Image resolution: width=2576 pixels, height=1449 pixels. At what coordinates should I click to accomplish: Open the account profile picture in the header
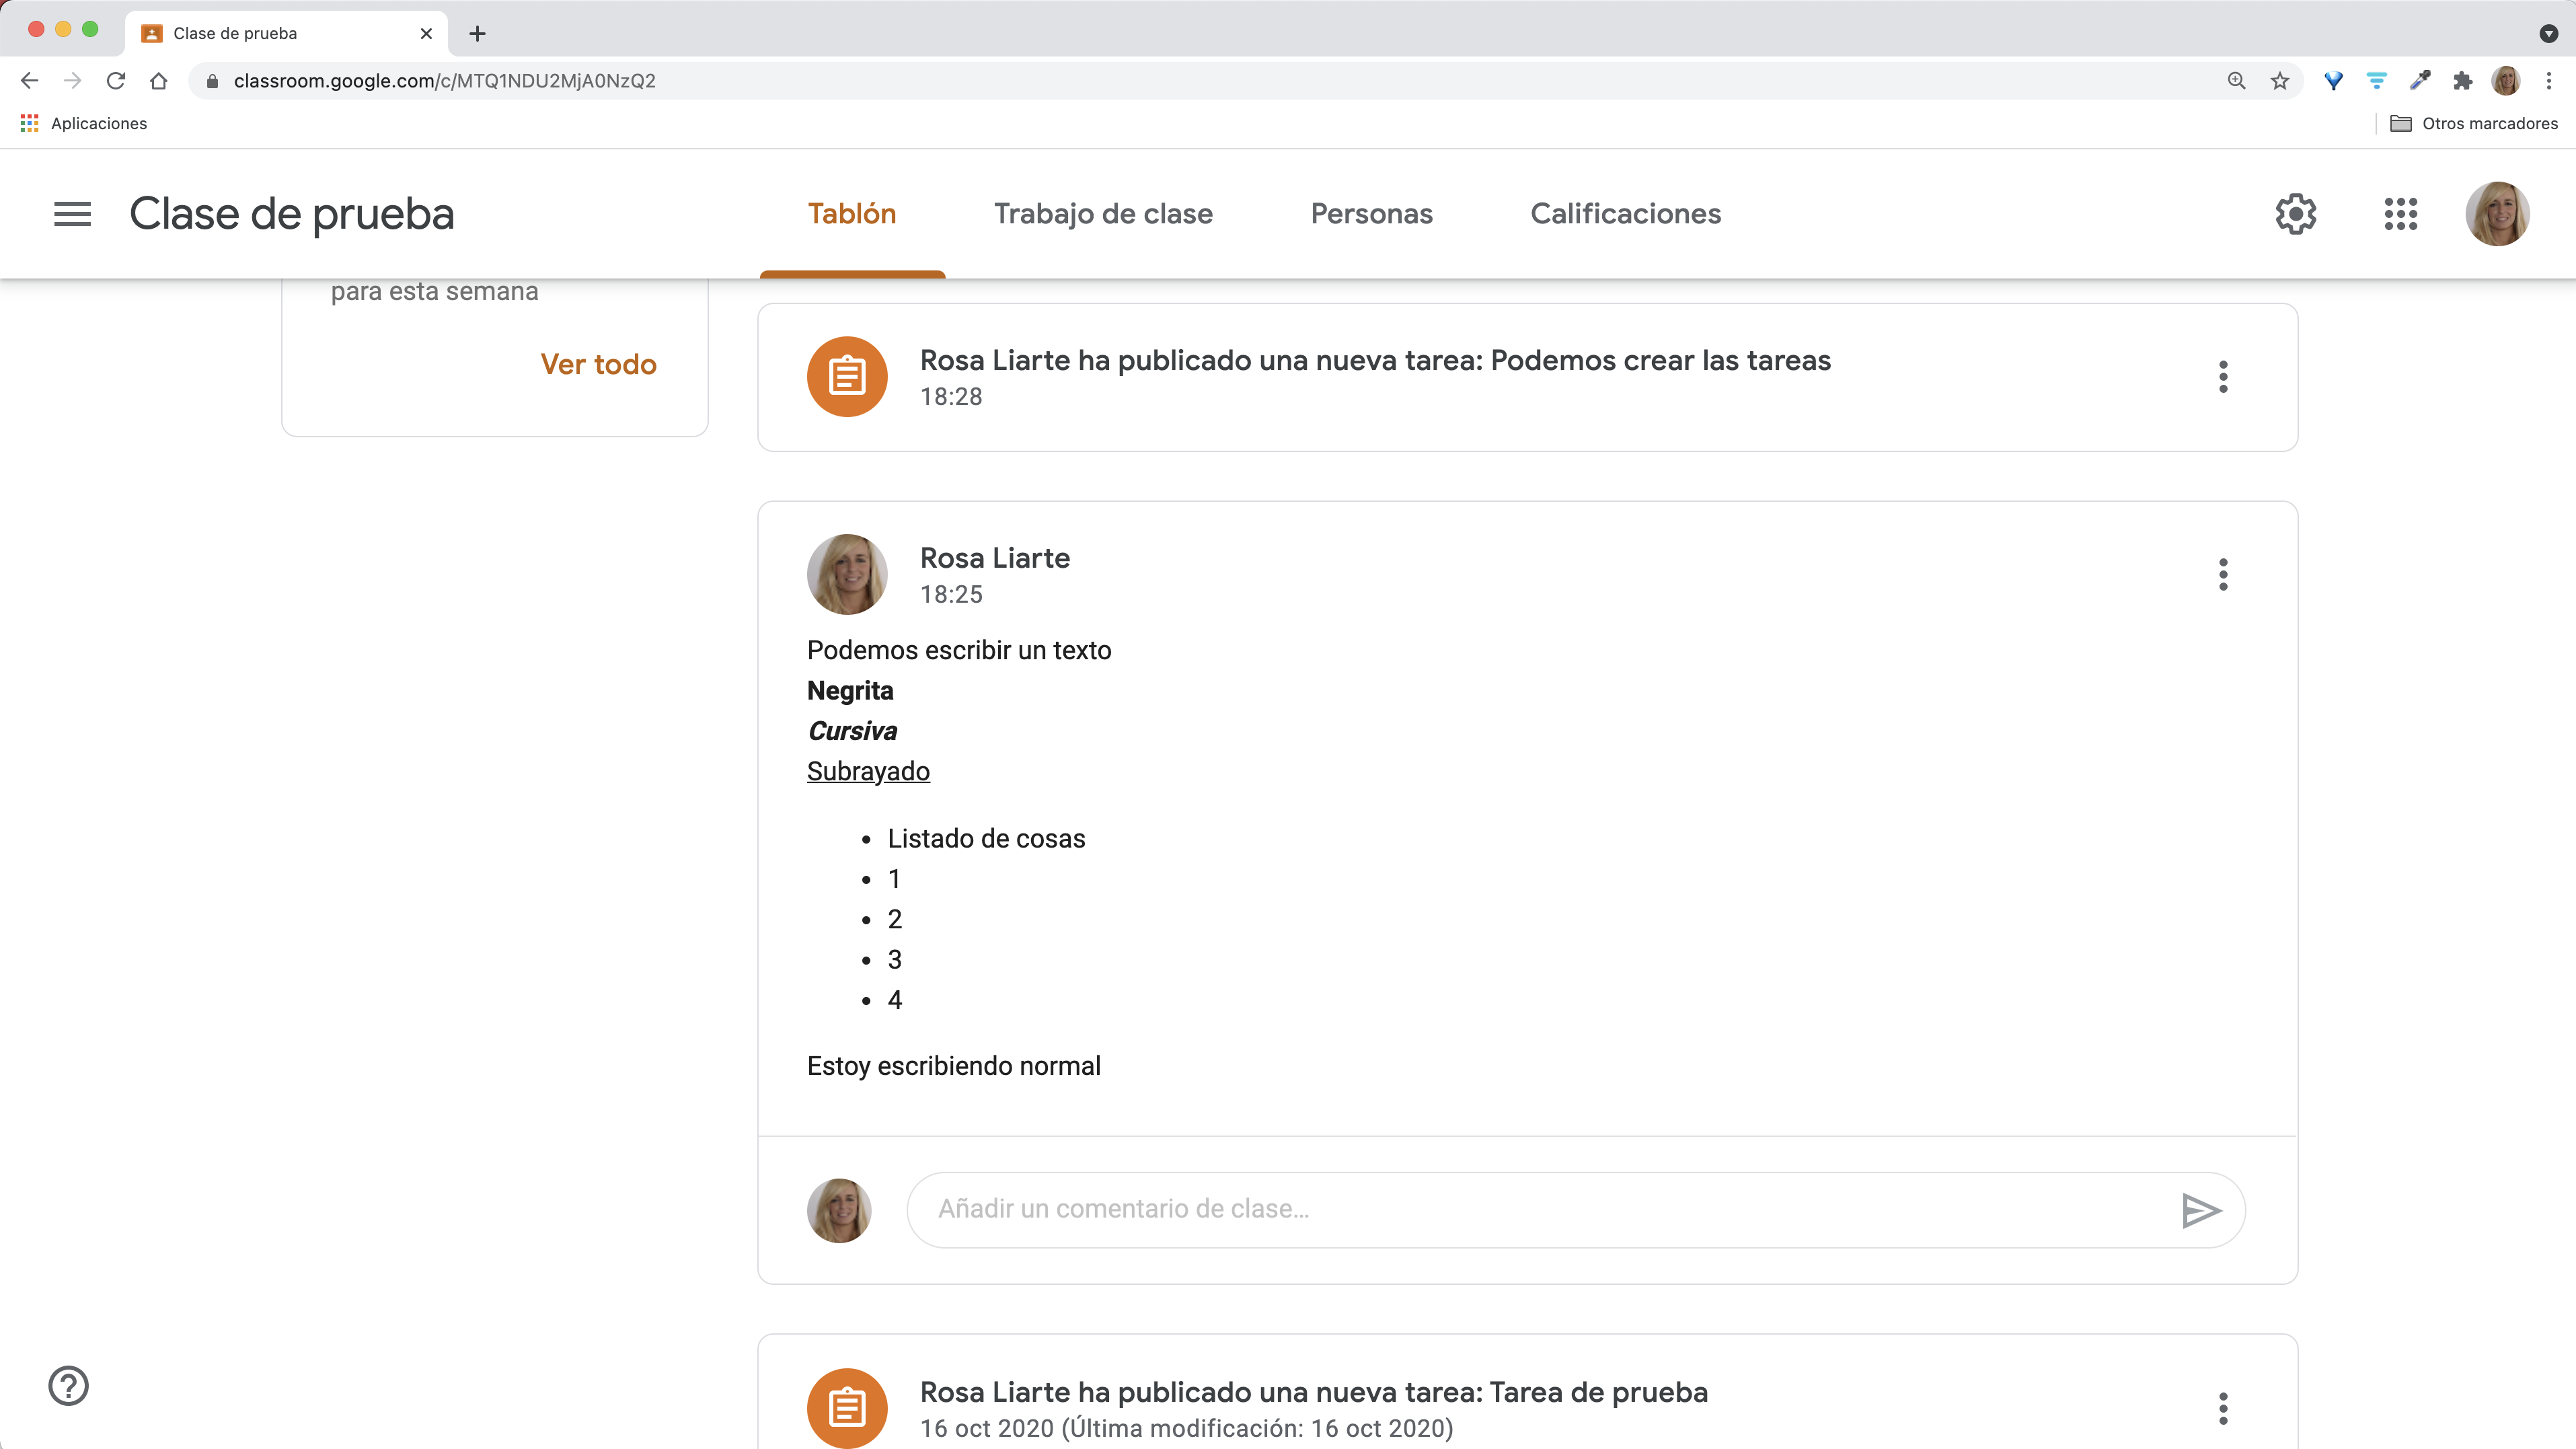click(2497, 214)
